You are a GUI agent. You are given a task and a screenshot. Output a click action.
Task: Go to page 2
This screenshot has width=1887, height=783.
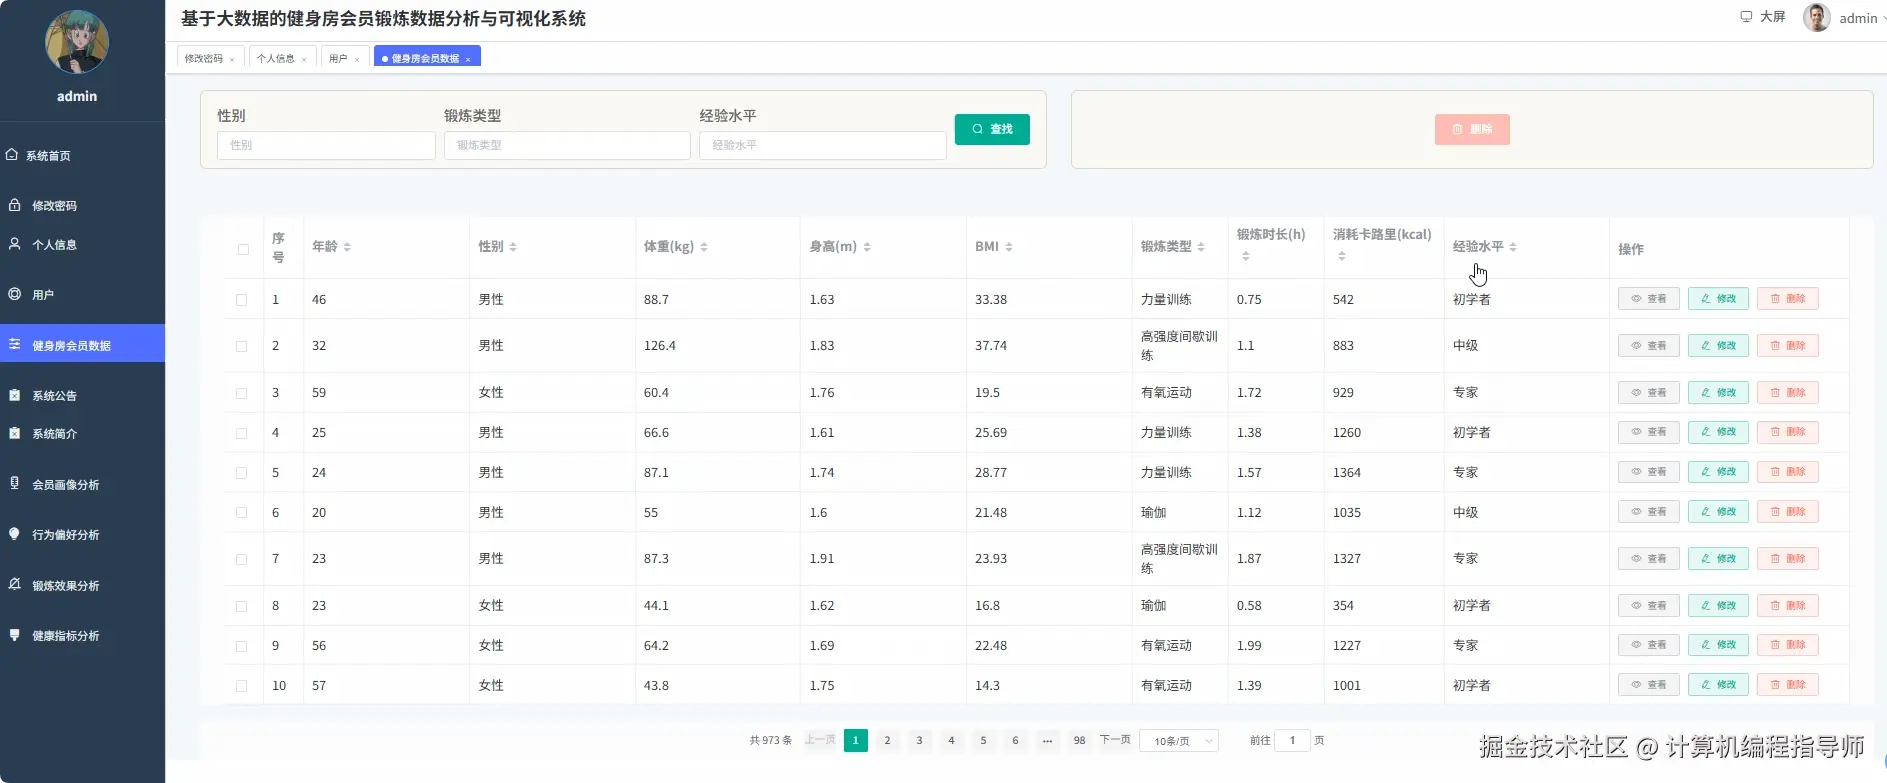[887, 741]
